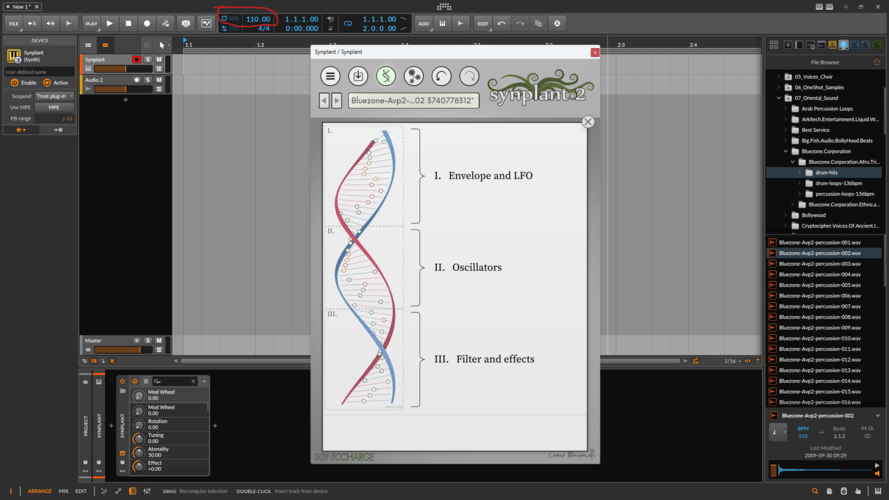Screen dimensions: 889x500
Task: Solo the Synplant track
Action: 148,60
